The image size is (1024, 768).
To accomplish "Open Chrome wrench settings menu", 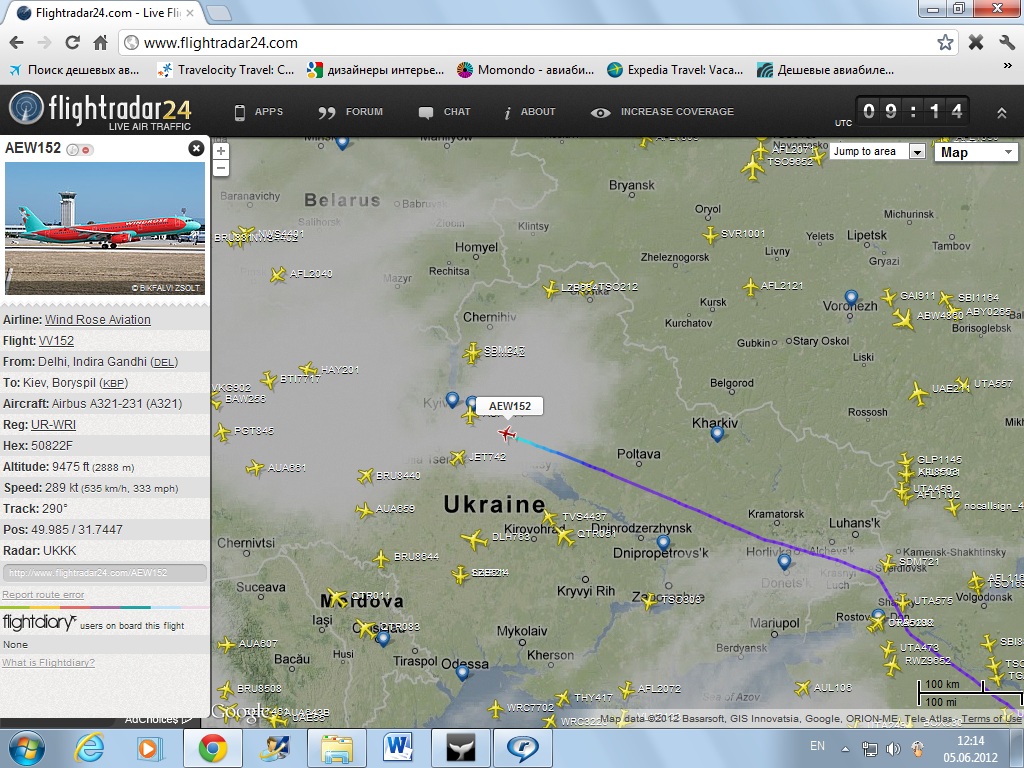I will pos(1006,42).
